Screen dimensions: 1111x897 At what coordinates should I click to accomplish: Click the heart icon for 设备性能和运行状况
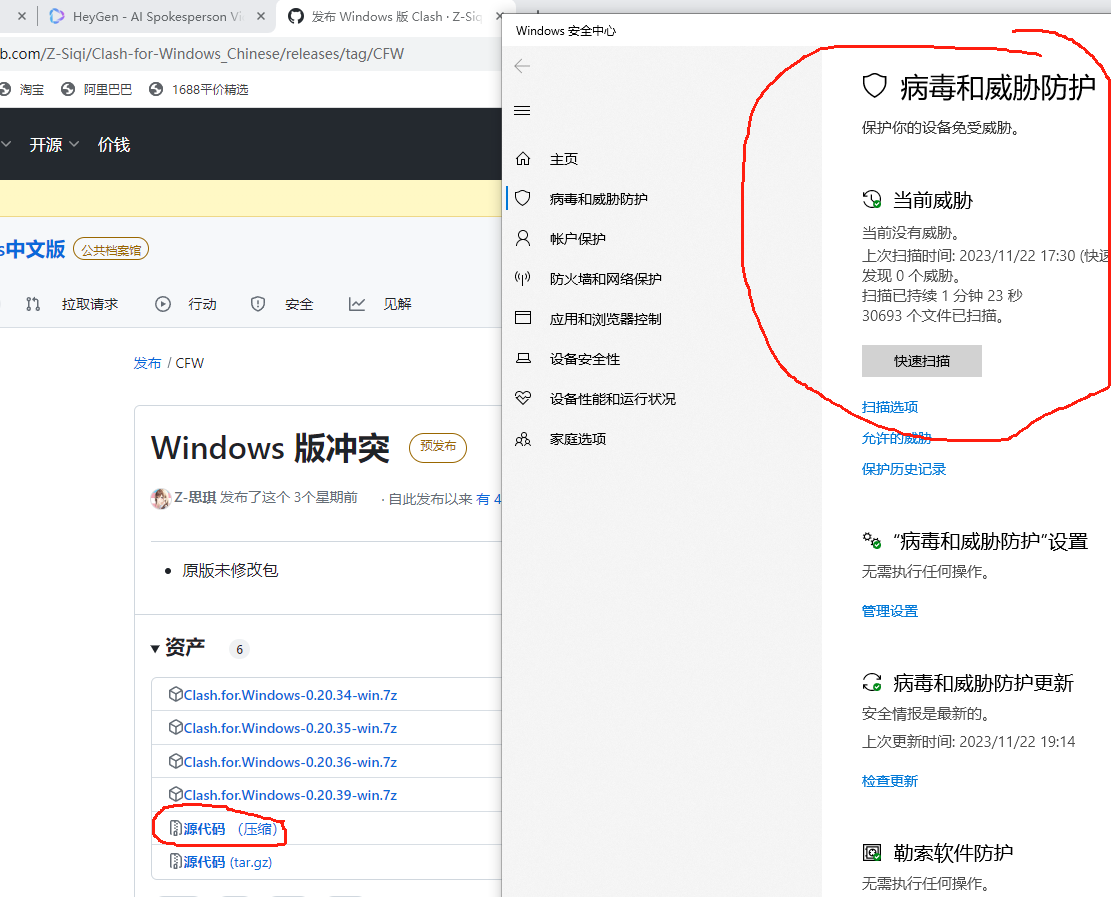[x=523, y=398]
